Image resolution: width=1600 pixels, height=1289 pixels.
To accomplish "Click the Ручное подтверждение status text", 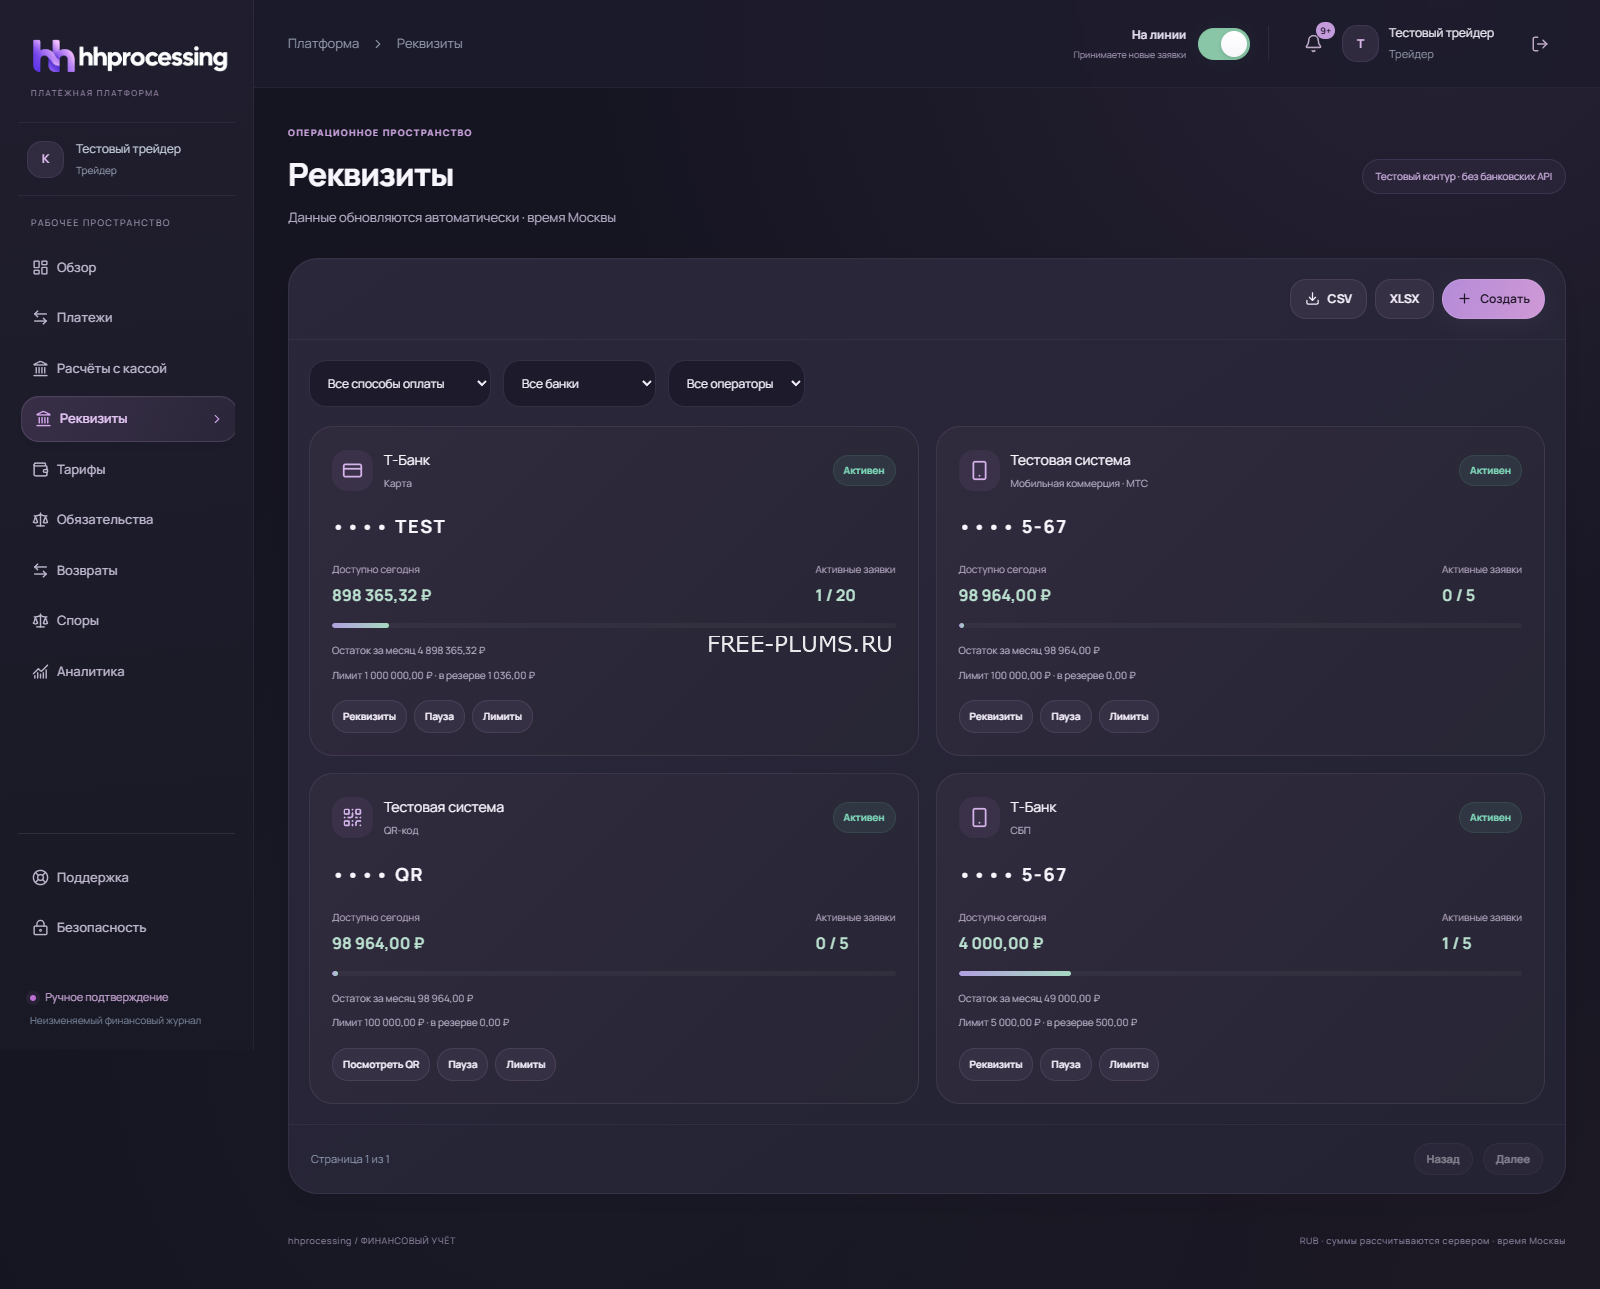I will click(x=106, y=998).
